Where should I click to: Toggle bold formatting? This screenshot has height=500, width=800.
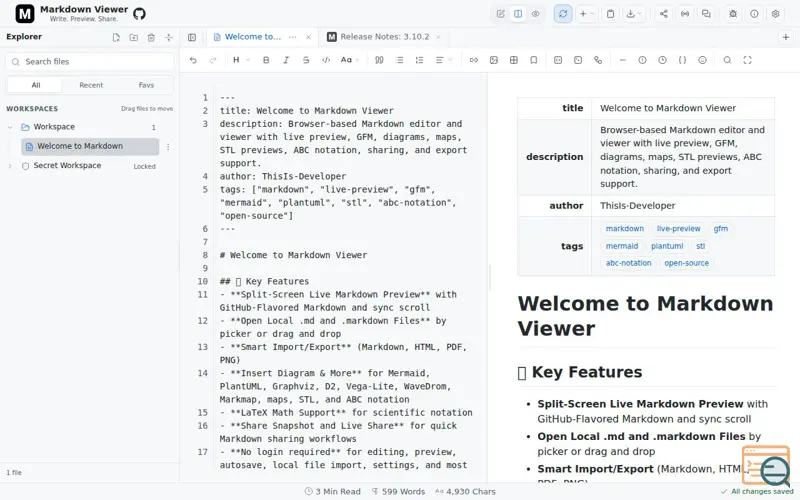pyautogui.click(x=266, y=60)
